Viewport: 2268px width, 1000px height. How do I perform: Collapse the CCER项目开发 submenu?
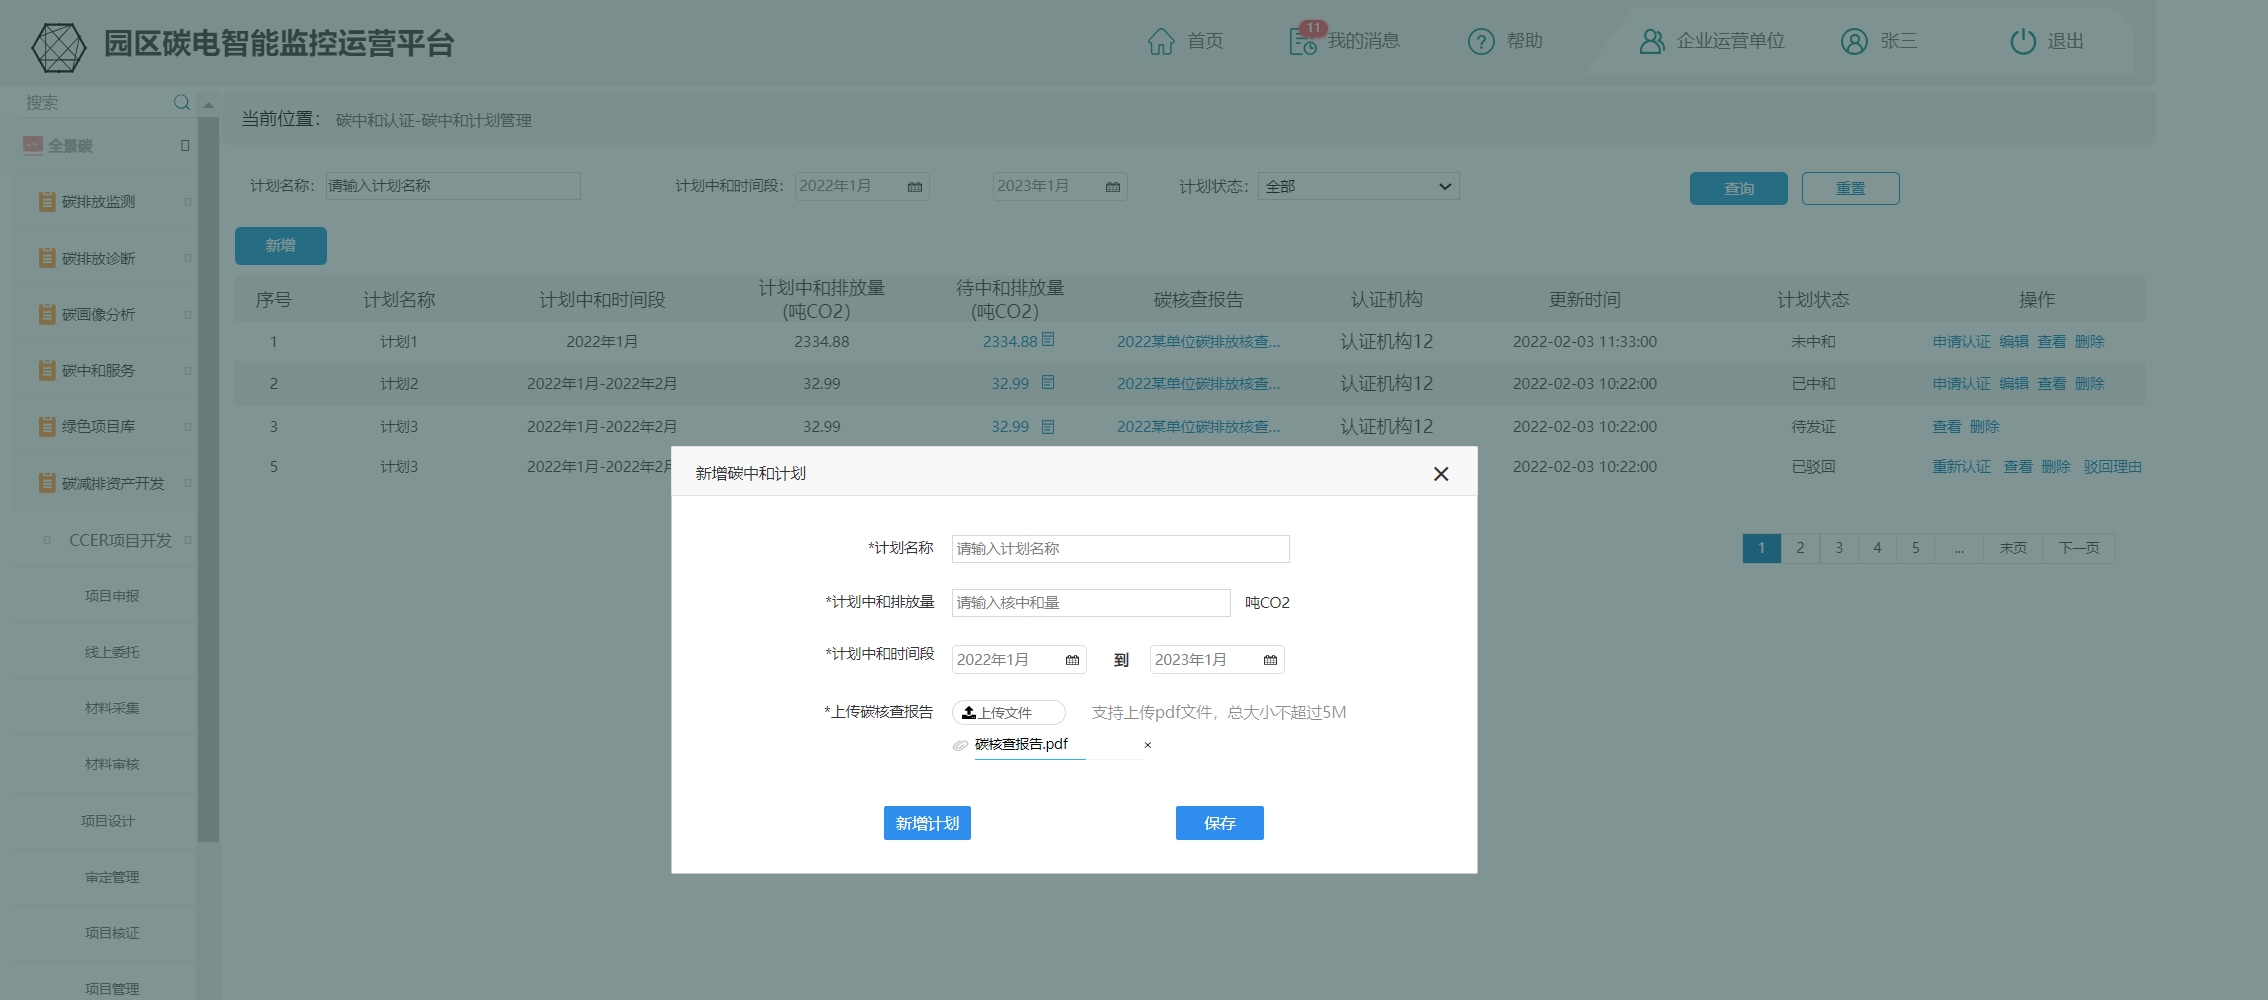coord(188,540)
